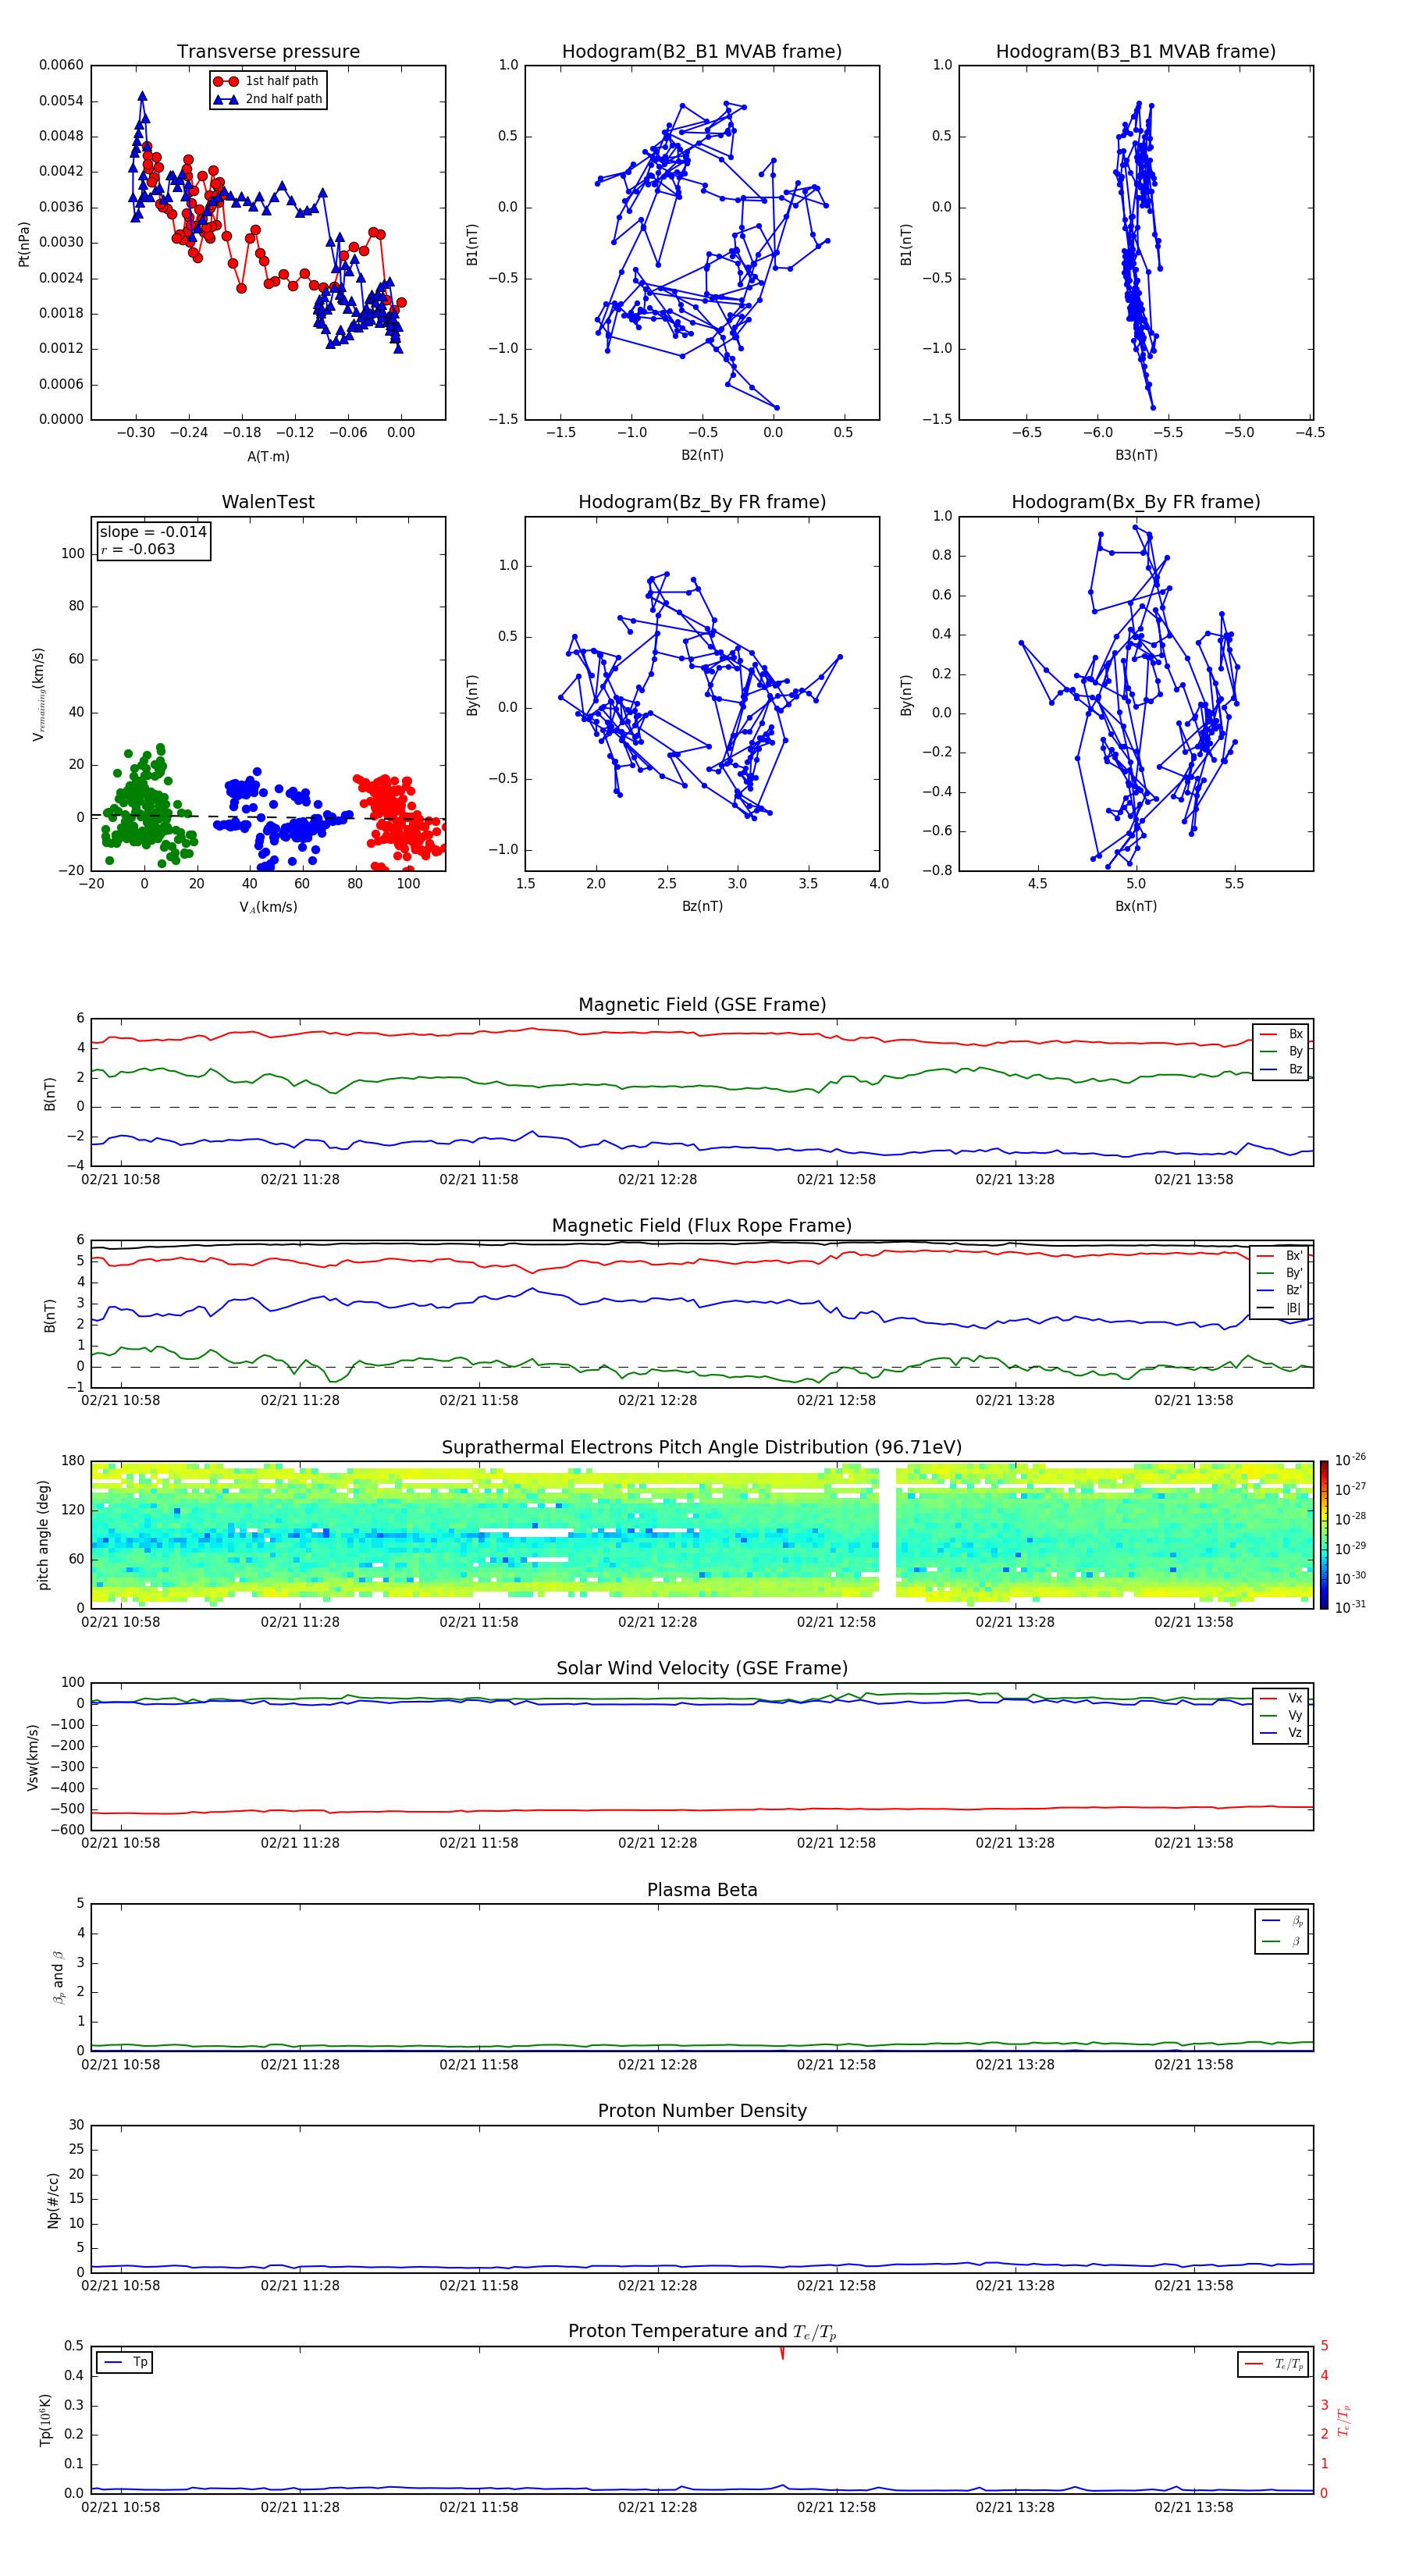Click 'Hodogram(Bx_By FR frame)' title
The width and height of the screenshot is (1405, 2576).
1136,502
